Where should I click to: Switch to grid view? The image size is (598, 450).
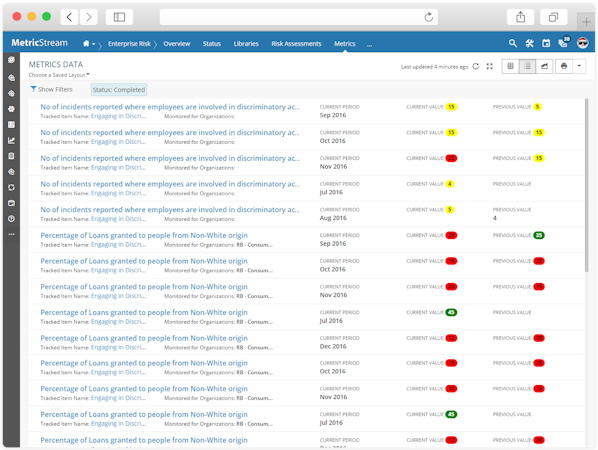(510, 66)
